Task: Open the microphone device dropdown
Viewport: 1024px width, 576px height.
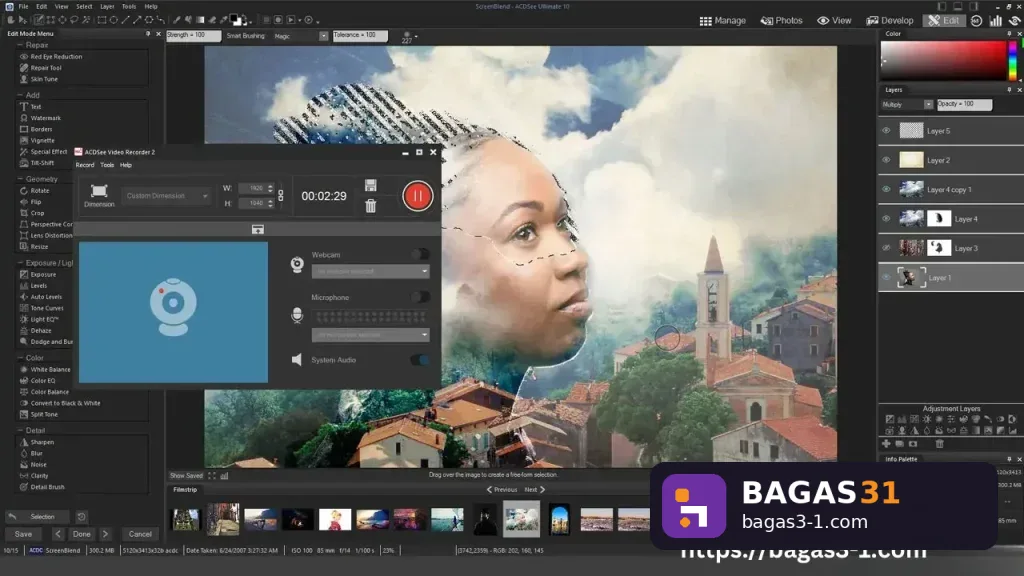Action: [370, 335]
